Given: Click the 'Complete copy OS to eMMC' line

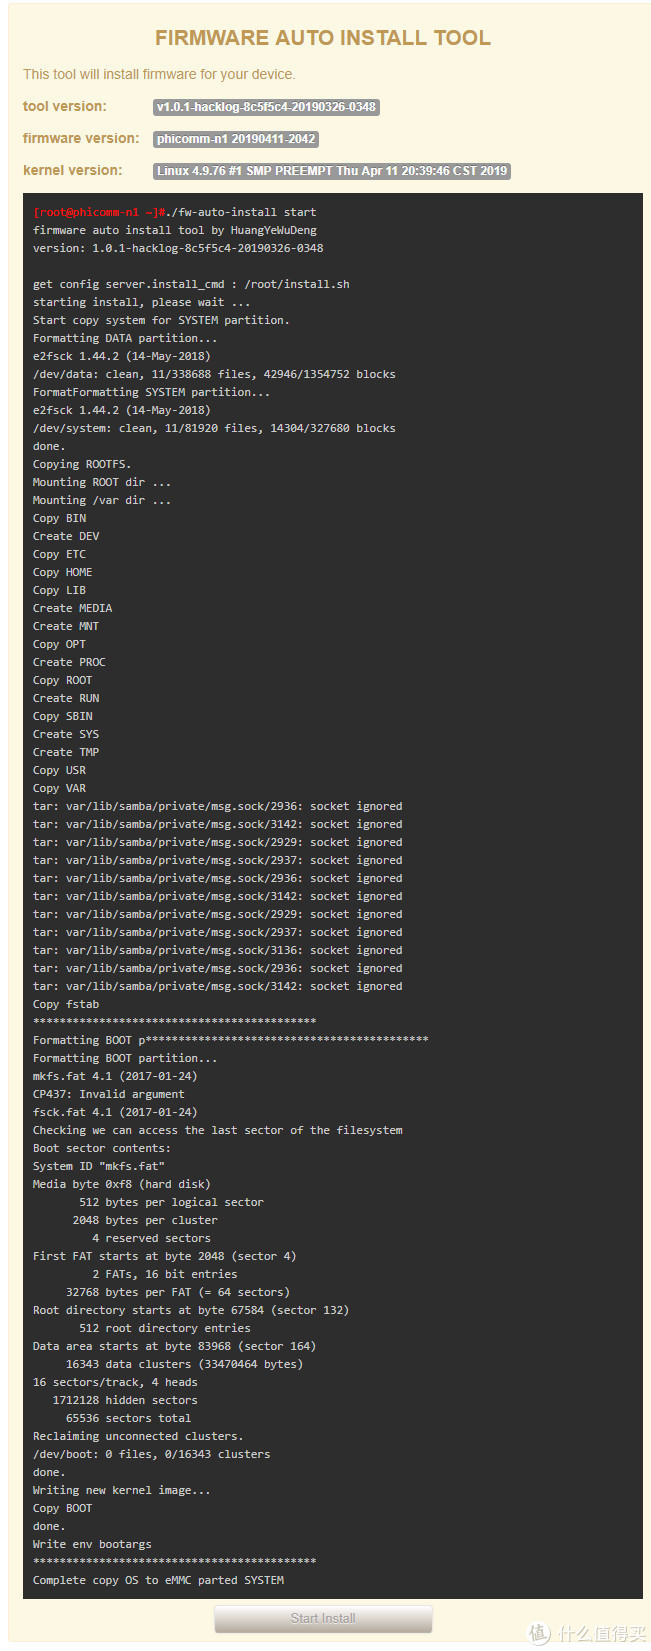Looking at the screenshot, I should [x=158, y=1580].
